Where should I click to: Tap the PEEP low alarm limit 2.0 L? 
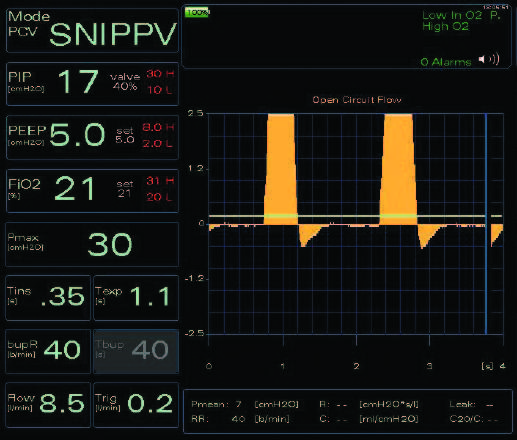158,144
